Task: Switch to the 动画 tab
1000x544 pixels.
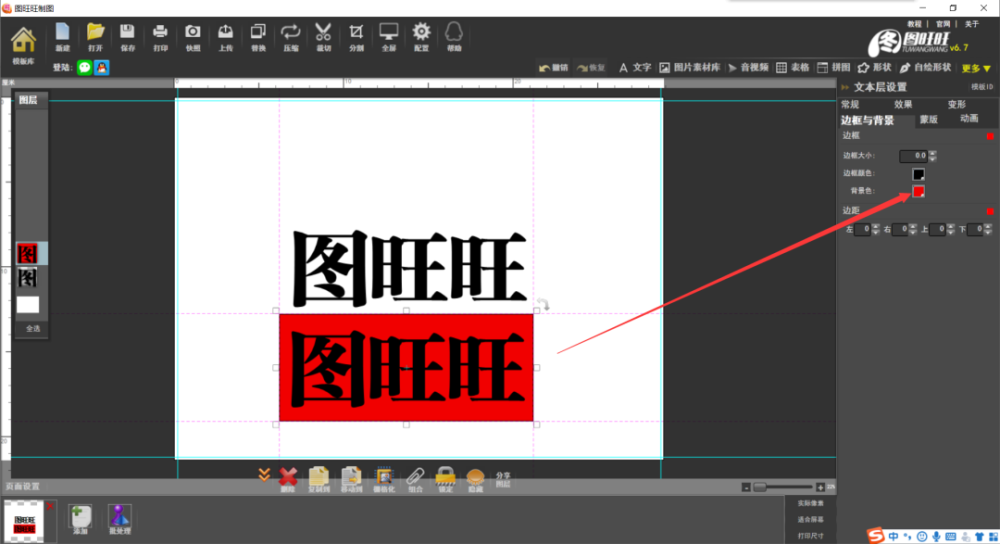Action: 969,119
